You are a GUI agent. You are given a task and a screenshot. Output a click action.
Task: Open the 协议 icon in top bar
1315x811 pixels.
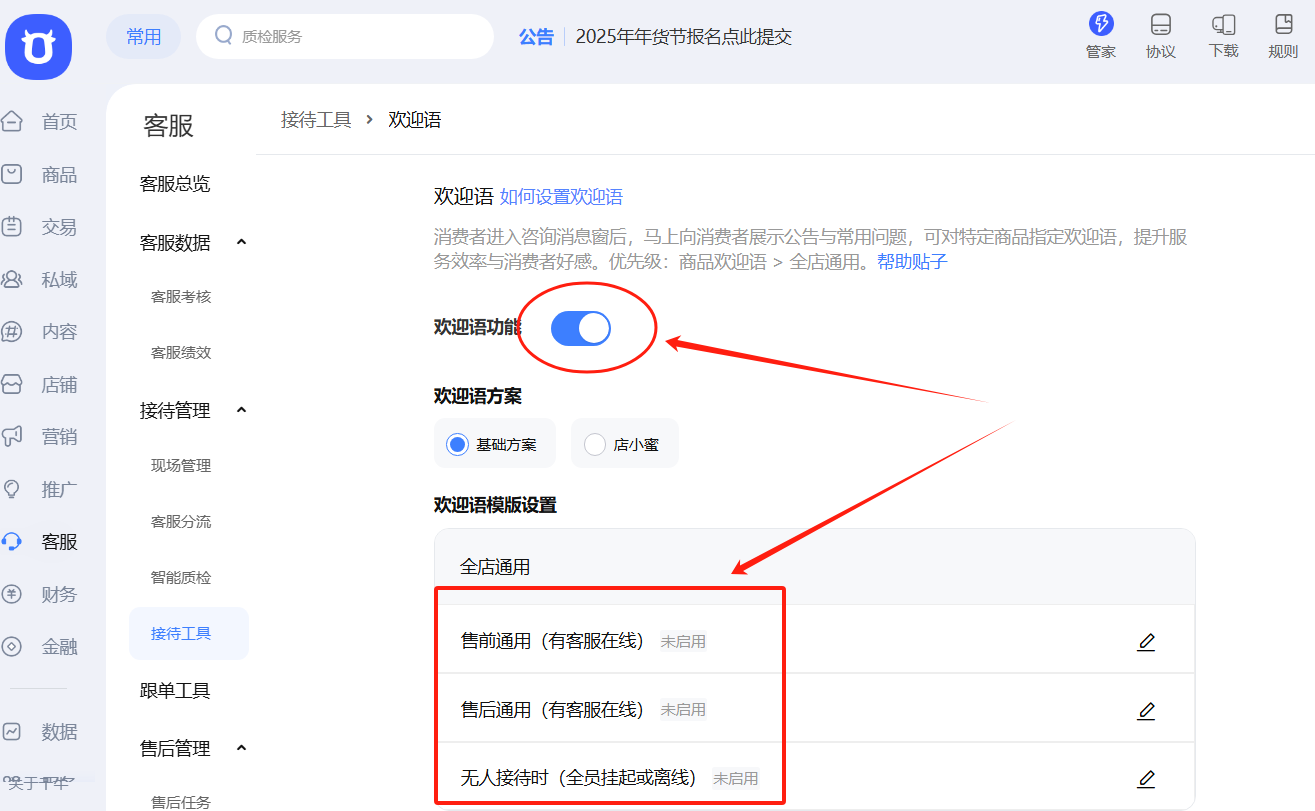[1161, 25]
